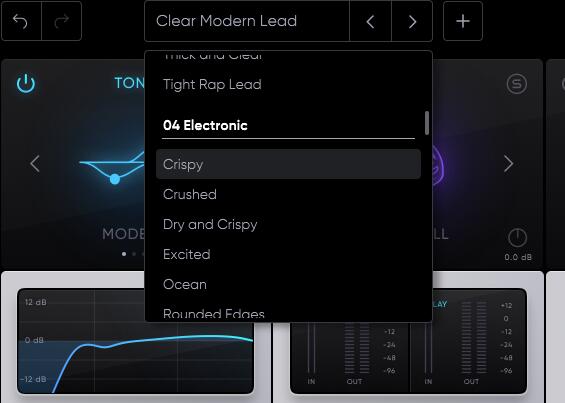
Task: Select the Dry and Crispy preset
Action: [x=288, y=224]
